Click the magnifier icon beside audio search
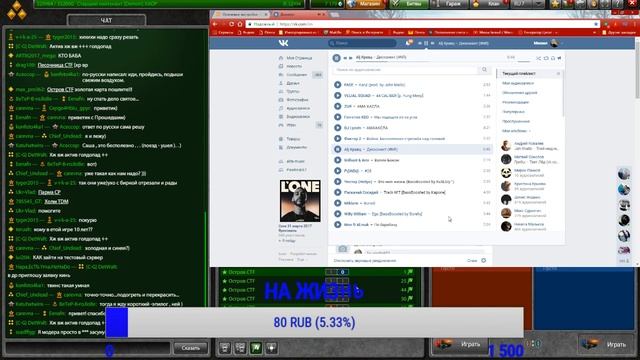This screenshot has width=640, height=360. point(484,70)
